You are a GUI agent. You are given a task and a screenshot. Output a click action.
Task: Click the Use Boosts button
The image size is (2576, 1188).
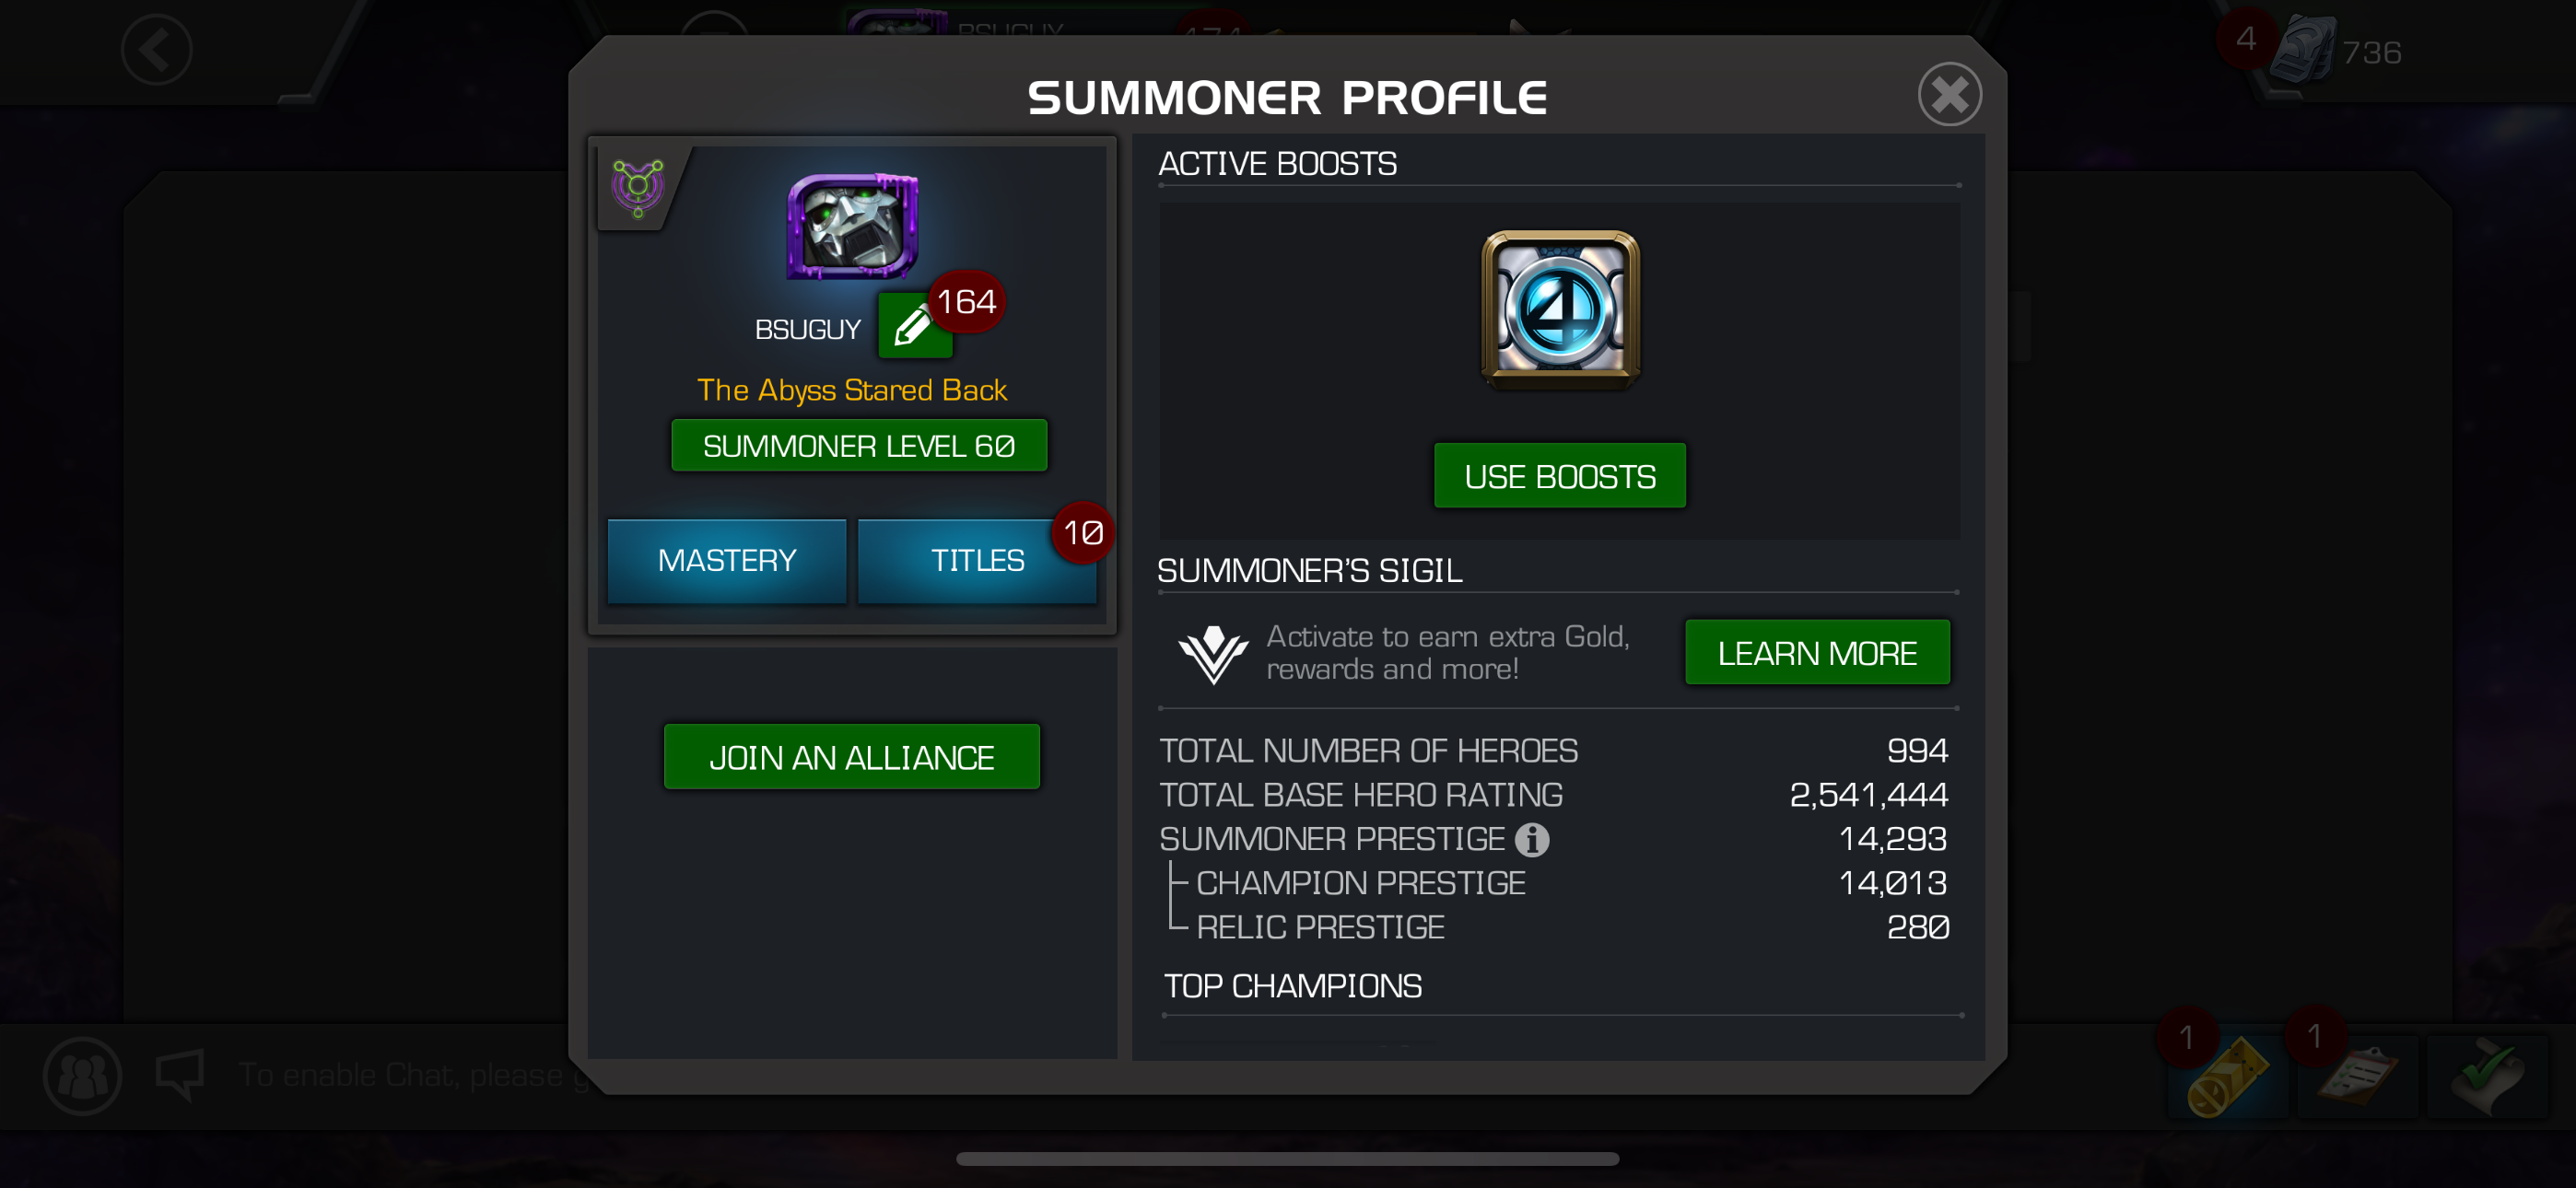[1560, 476]
